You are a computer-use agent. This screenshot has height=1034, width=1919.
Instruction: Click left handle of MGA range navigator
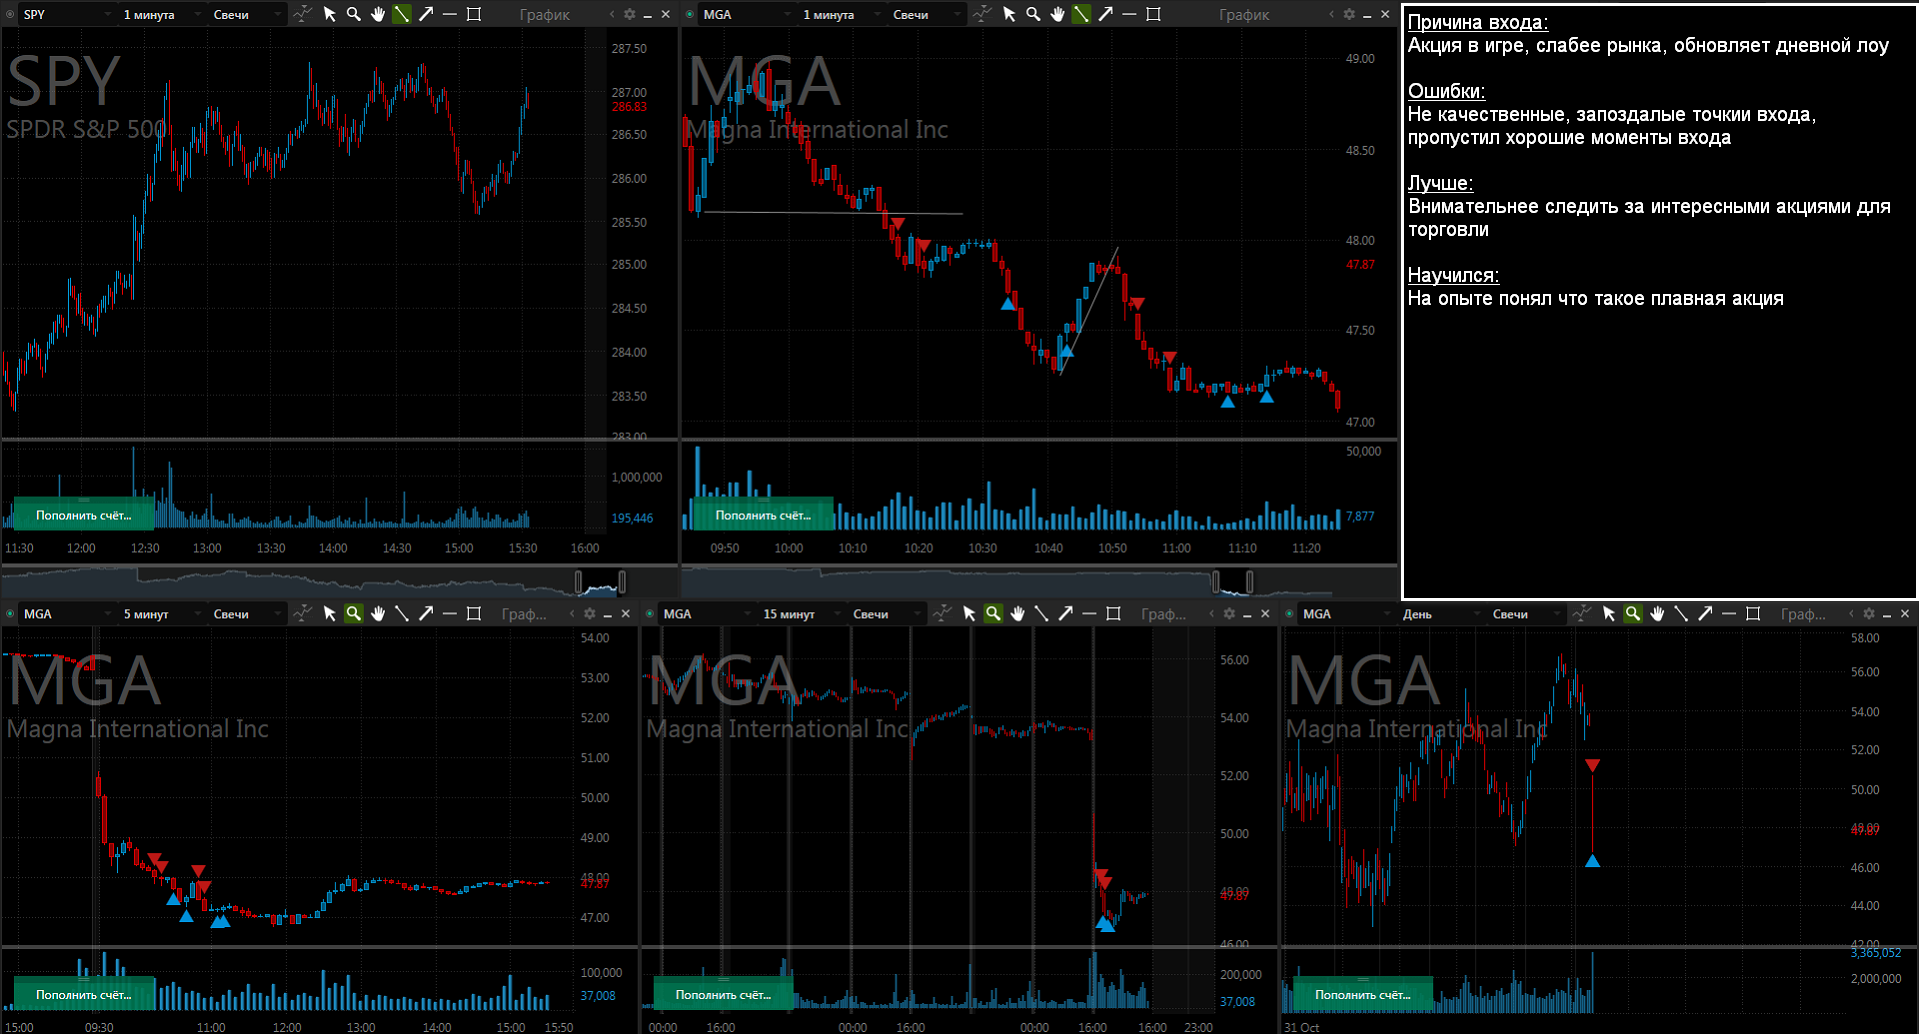[x=1216, y=581]
